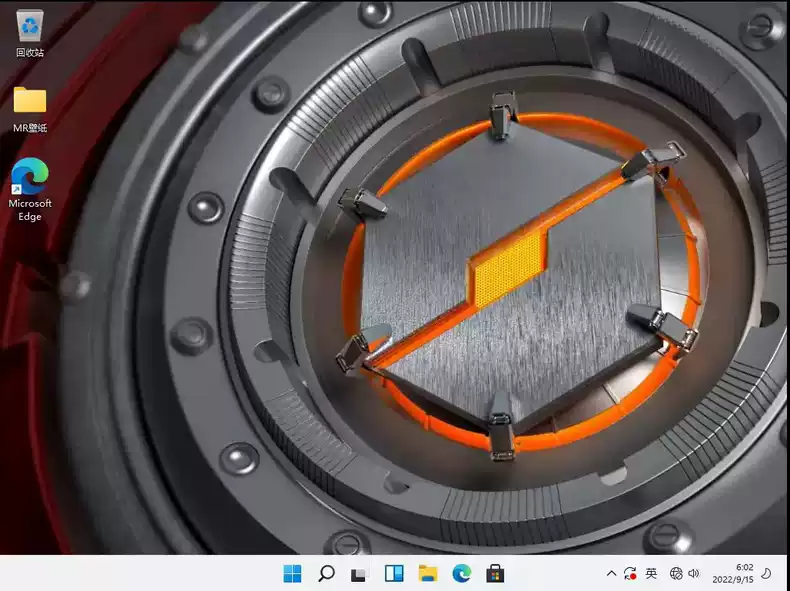Open the volume speaker icon
The height and width of the screenshot is (591, 790).
694,573
